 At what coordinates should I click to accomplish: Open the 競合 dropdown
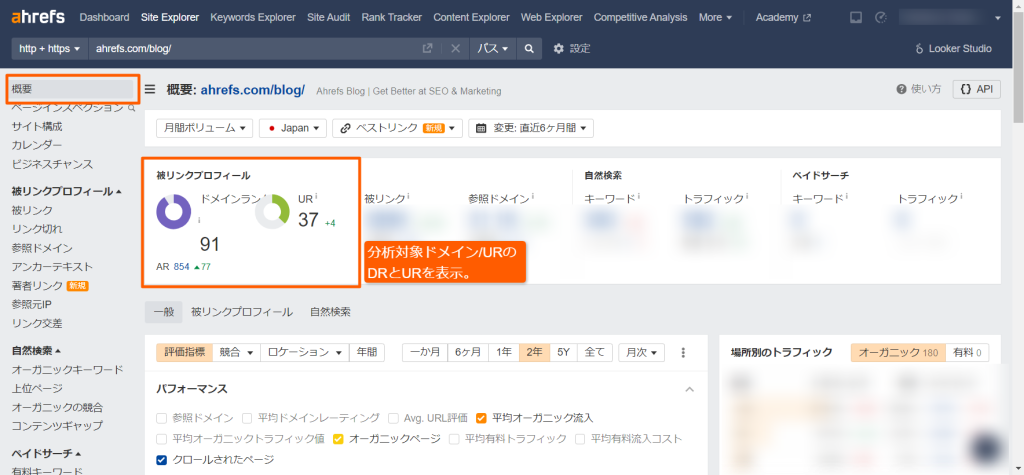pos(236,352)
